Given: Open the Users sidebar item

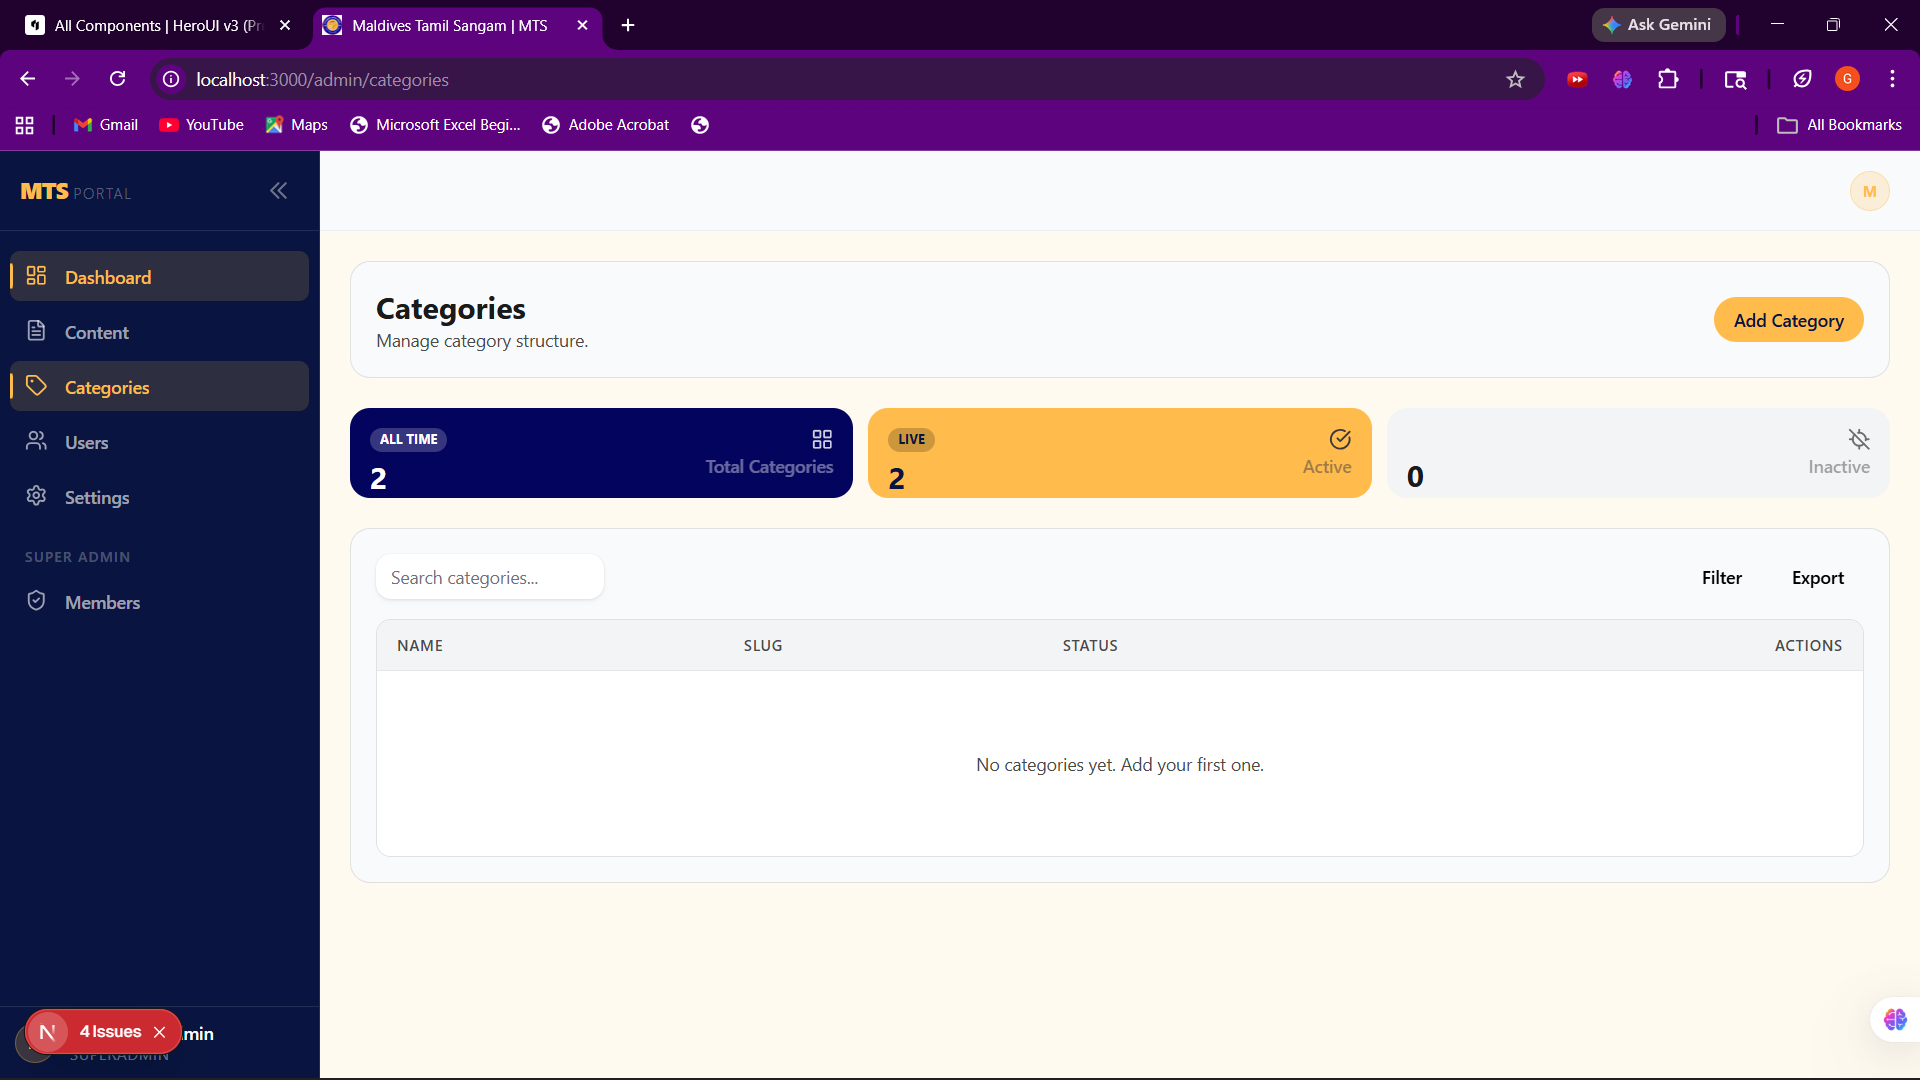Looking at the screenshot, I should click(x=159, y=442).
